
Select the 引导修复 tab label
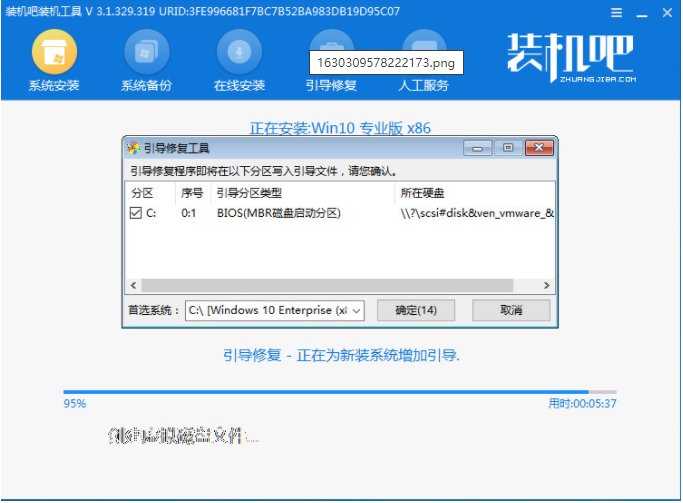click(331, 85)
